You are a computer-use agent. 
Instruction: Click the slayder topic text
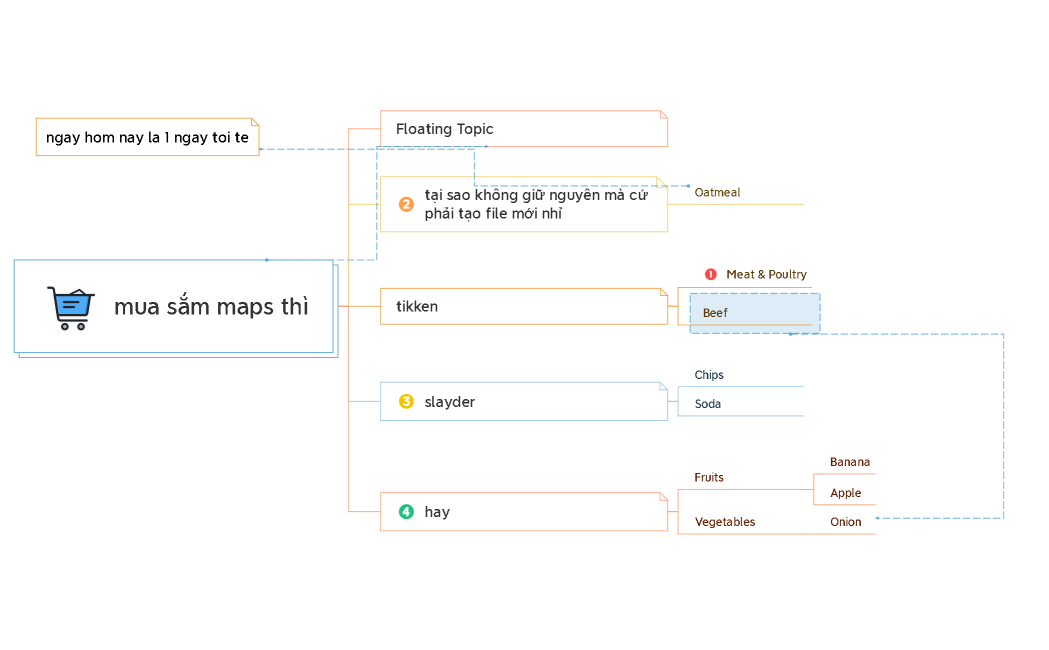point(449,402)
